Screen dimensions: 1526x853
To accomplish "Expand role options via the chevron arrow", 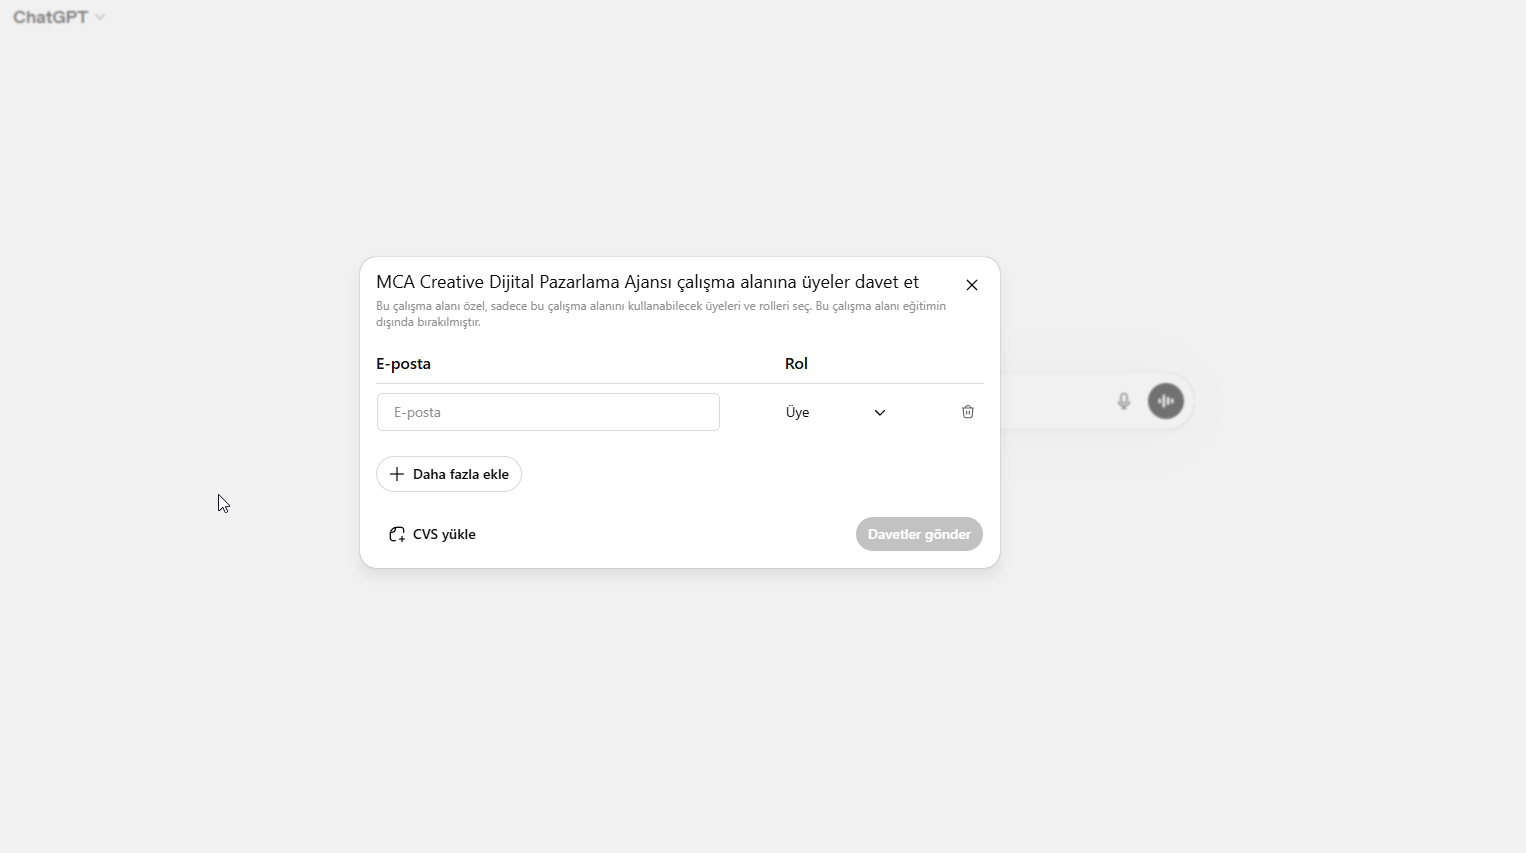I will (880, 412).
